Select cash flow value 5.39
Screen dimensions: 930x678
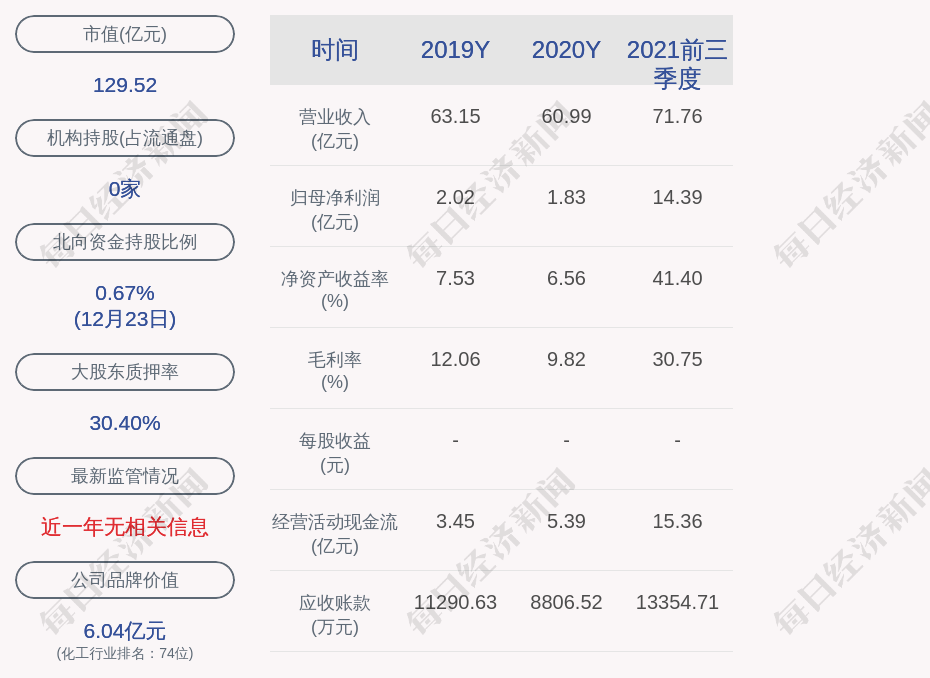click(566, 521)
